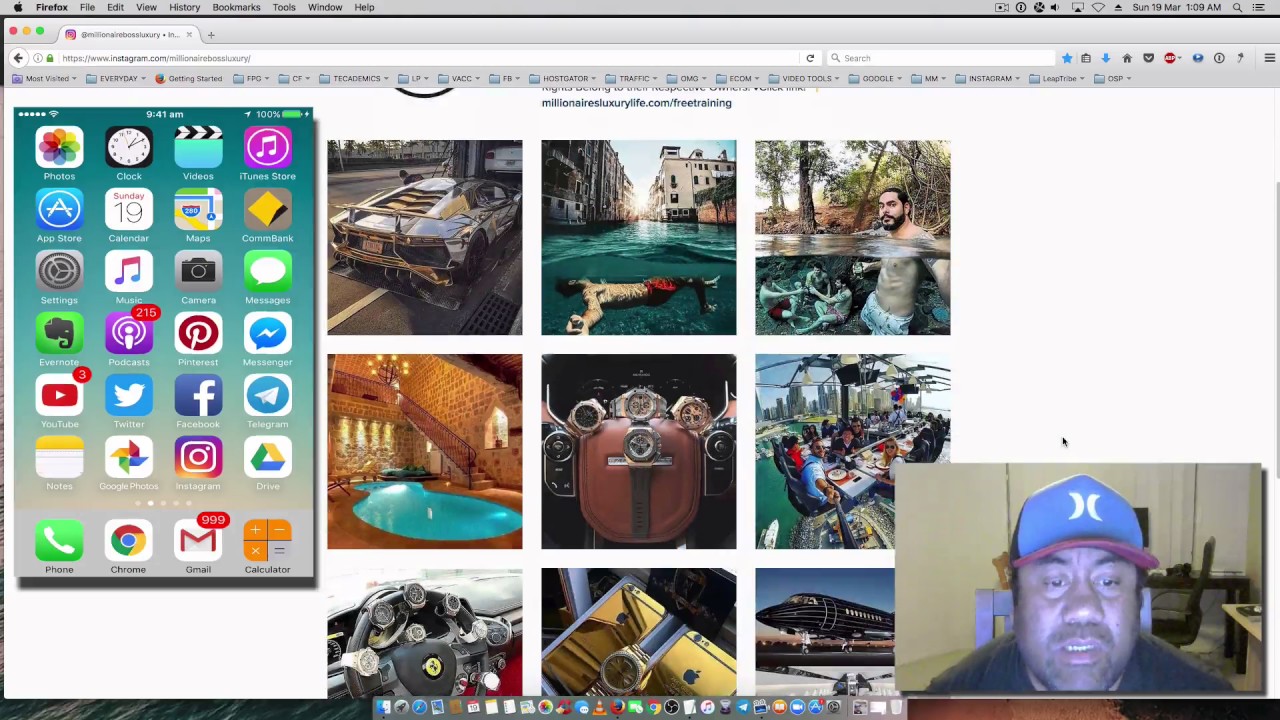Expand the EVERYDAY bookmarks folder

point(117,79)
